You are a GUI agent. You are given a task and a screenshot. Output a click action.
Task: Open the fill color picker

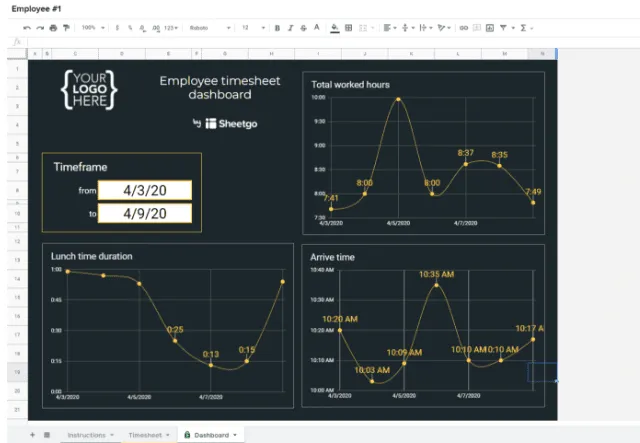pos(335,28)
